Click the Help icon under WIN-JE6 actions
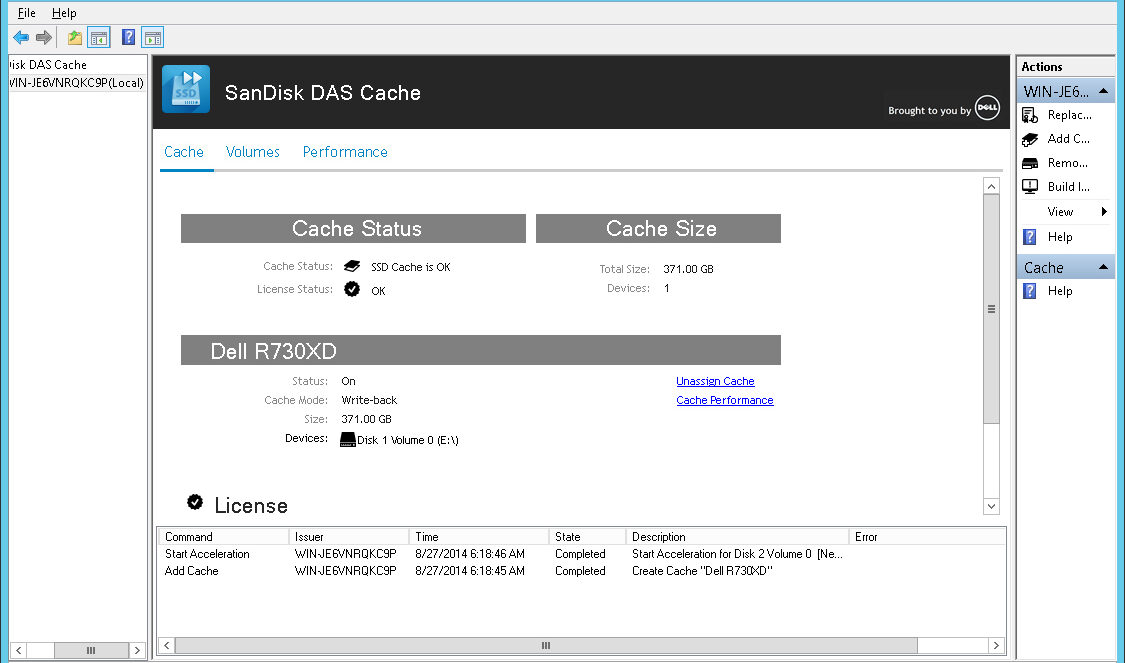 click(x=1030, y=237)
